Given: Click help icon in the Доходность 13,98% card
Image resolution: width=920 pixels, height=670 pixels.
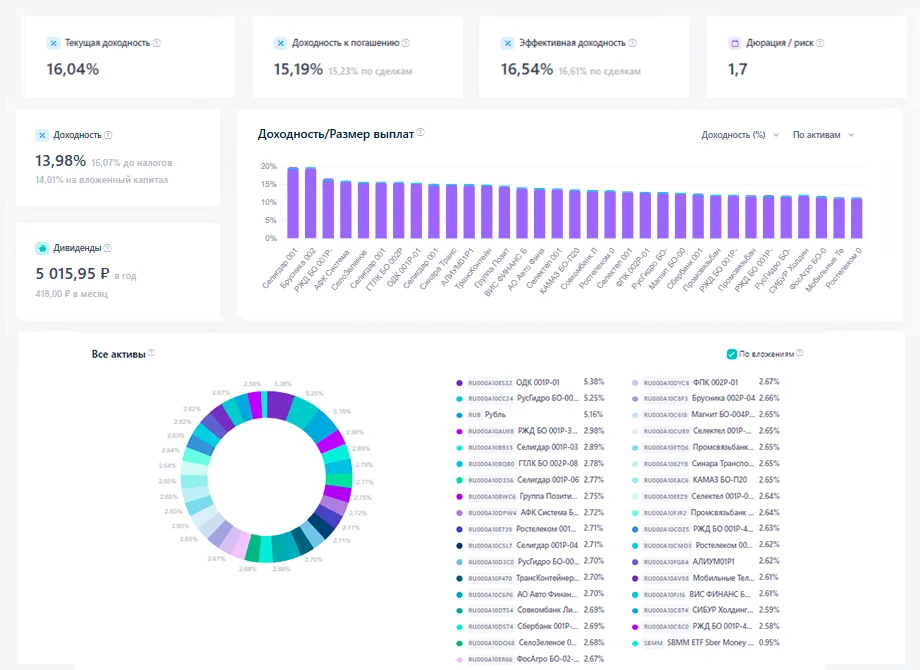Looking at the screenshot, I should point(108,135).
